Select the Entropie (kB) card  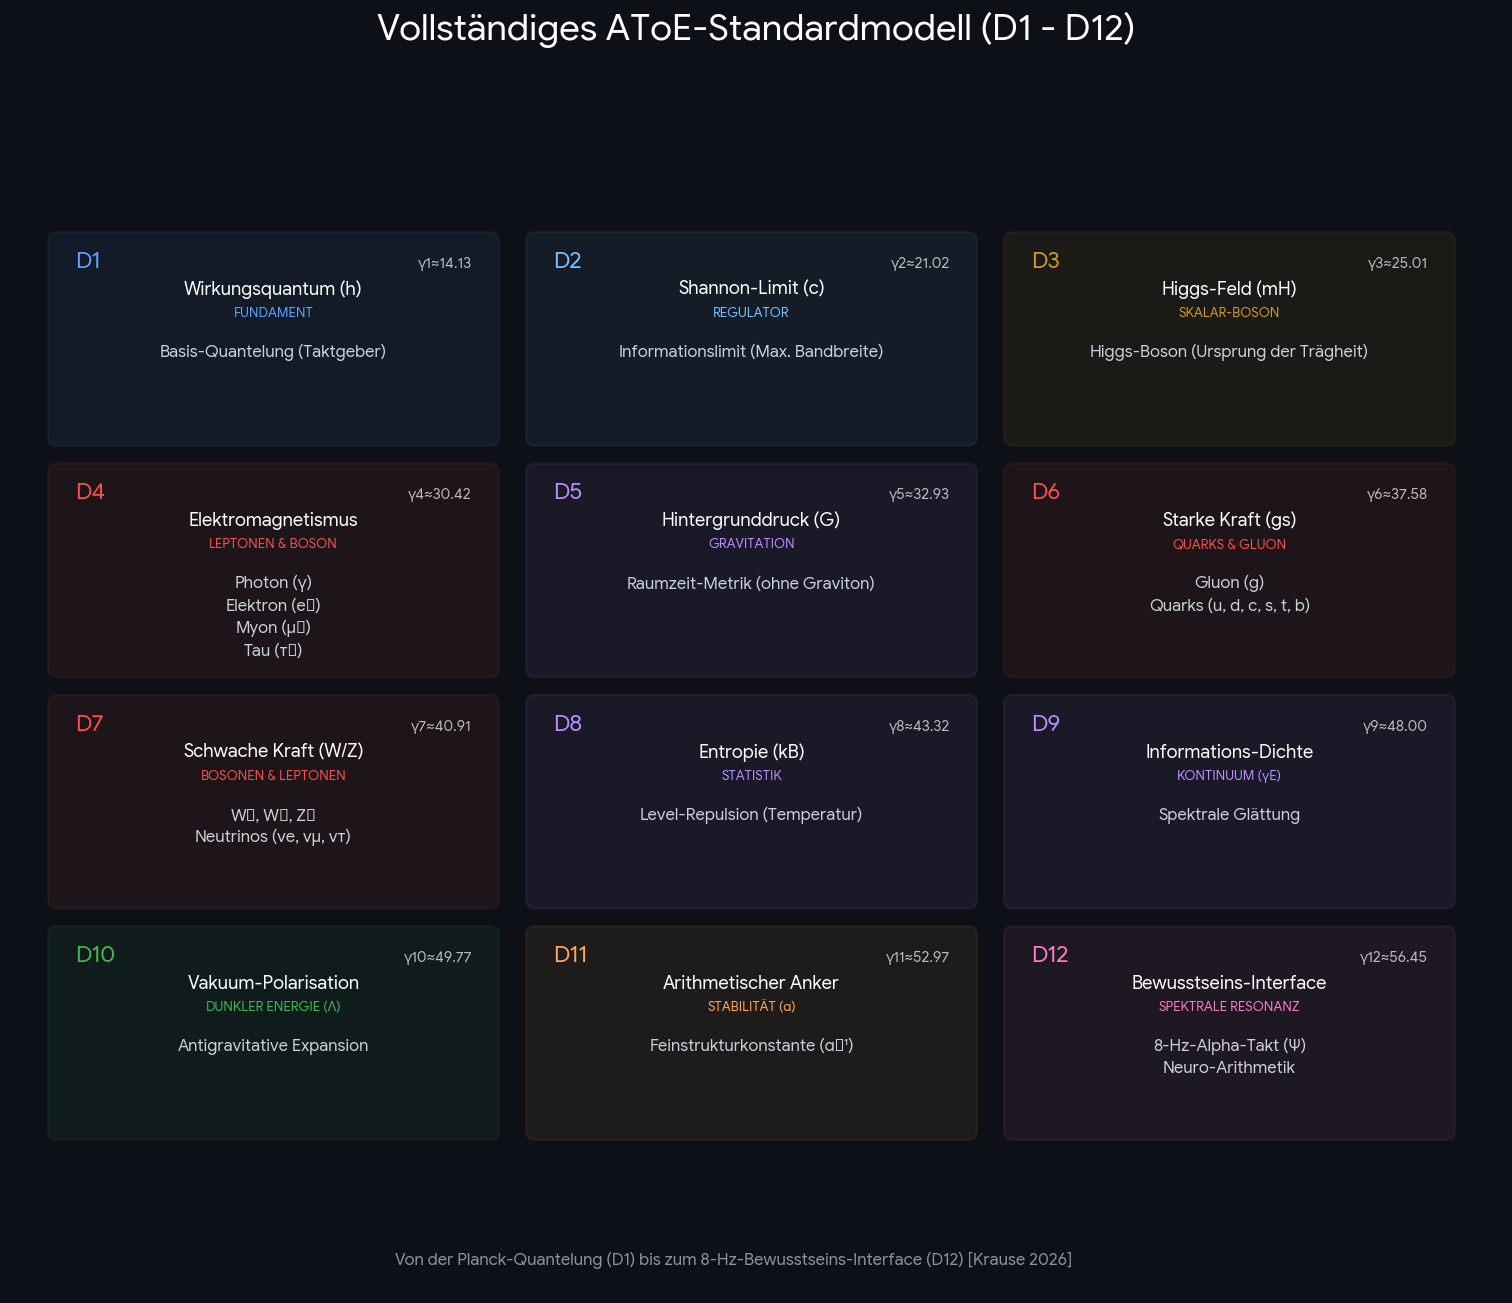pyautogui.click(x=751, y=802)
